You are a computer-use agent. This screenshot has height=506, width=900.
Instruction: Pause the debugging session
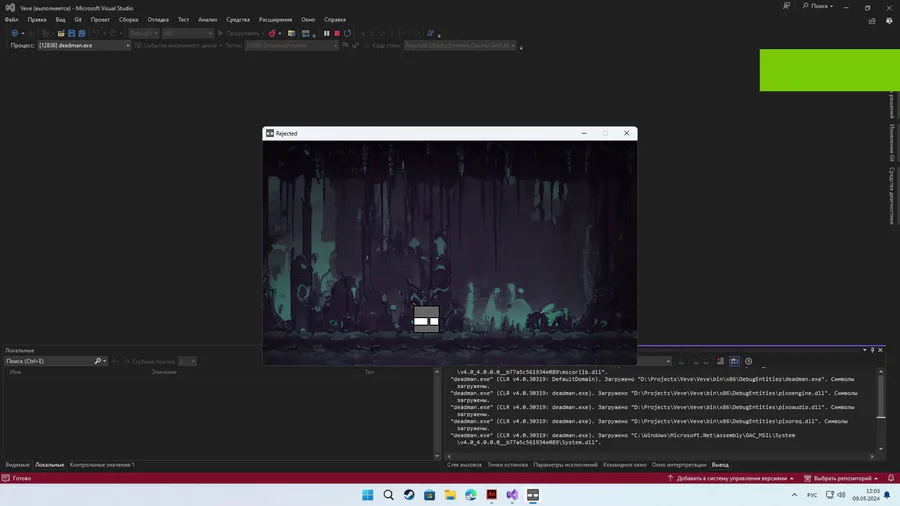click(327, 33)
